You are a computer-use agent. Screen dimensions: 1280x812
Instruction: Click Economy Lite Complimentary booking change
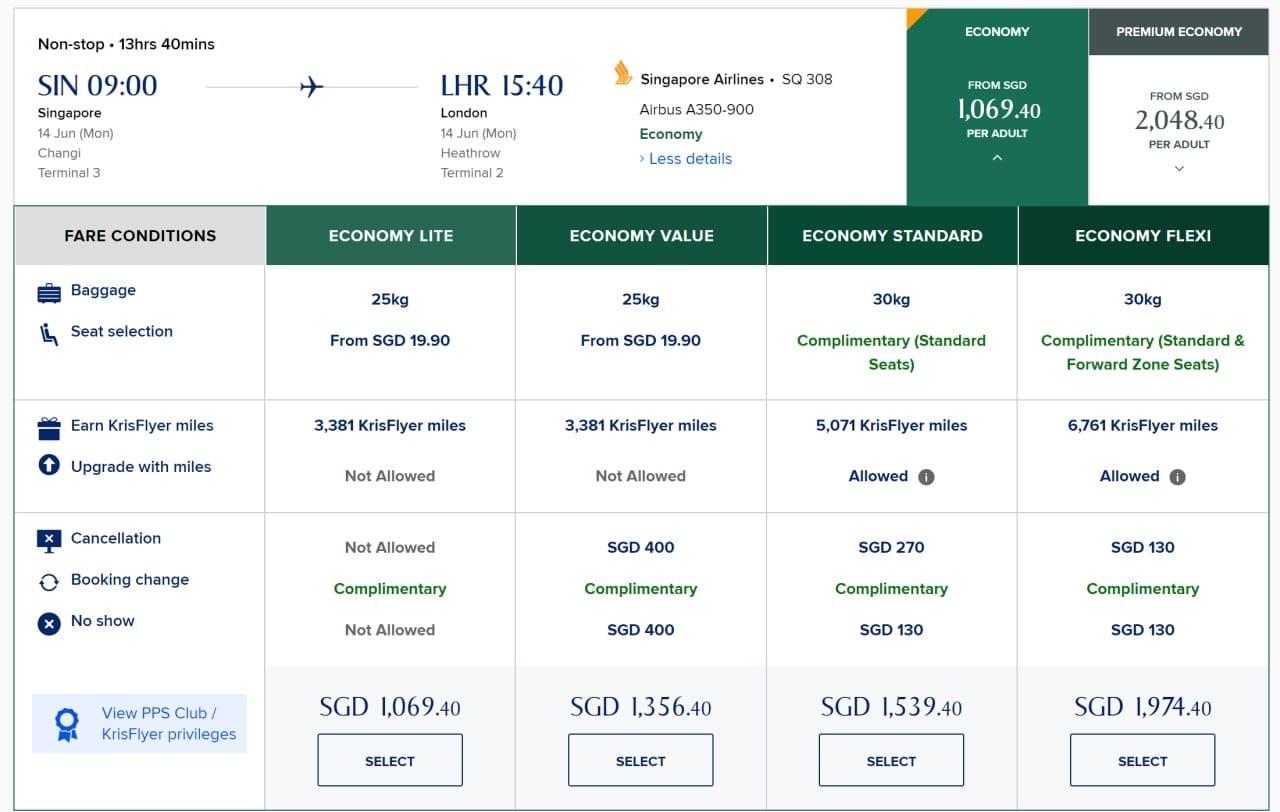390,588
